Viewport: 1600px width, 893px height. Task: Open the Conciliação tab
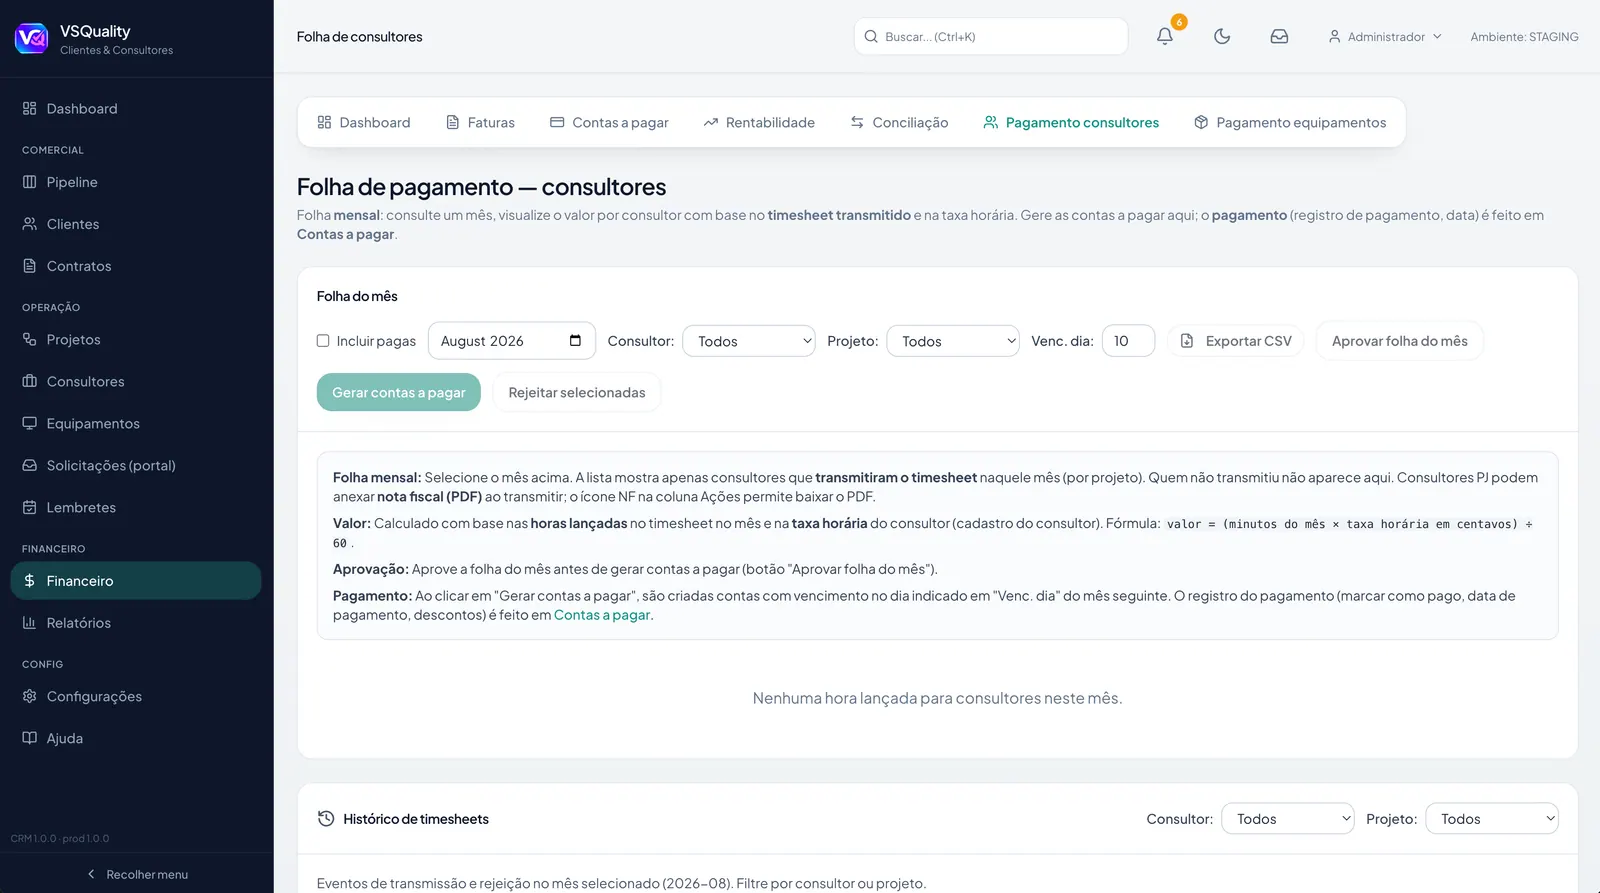(899, 123)
